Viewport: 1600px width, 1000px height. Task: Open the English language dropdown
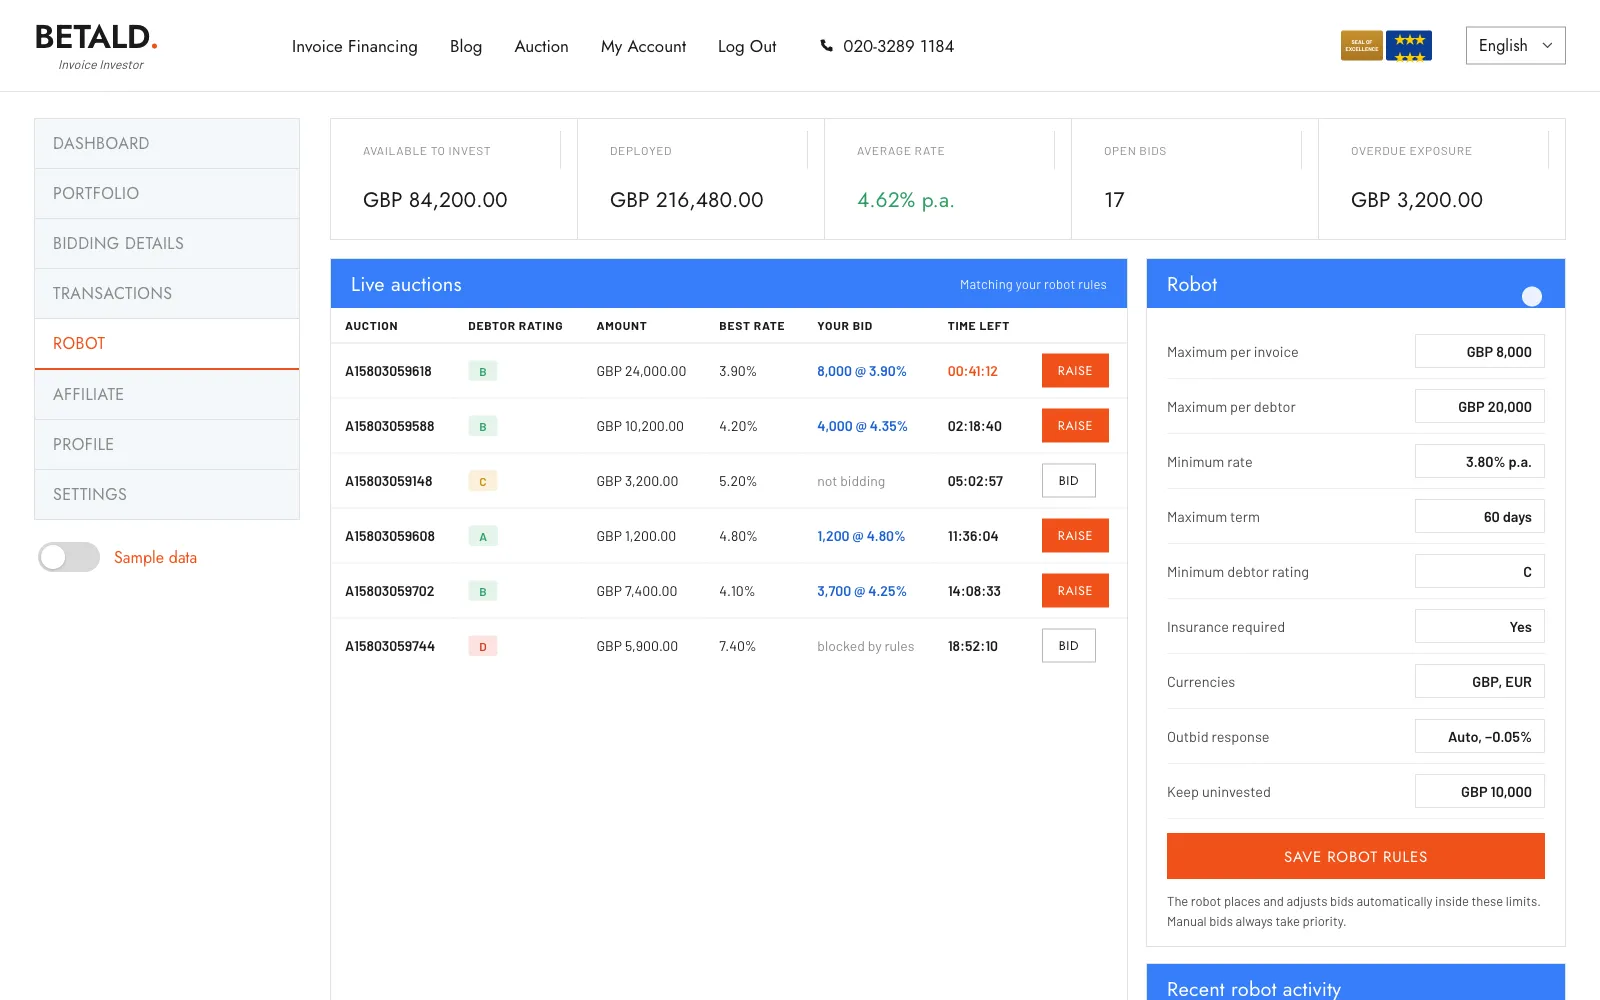[x=1515, y=45]
